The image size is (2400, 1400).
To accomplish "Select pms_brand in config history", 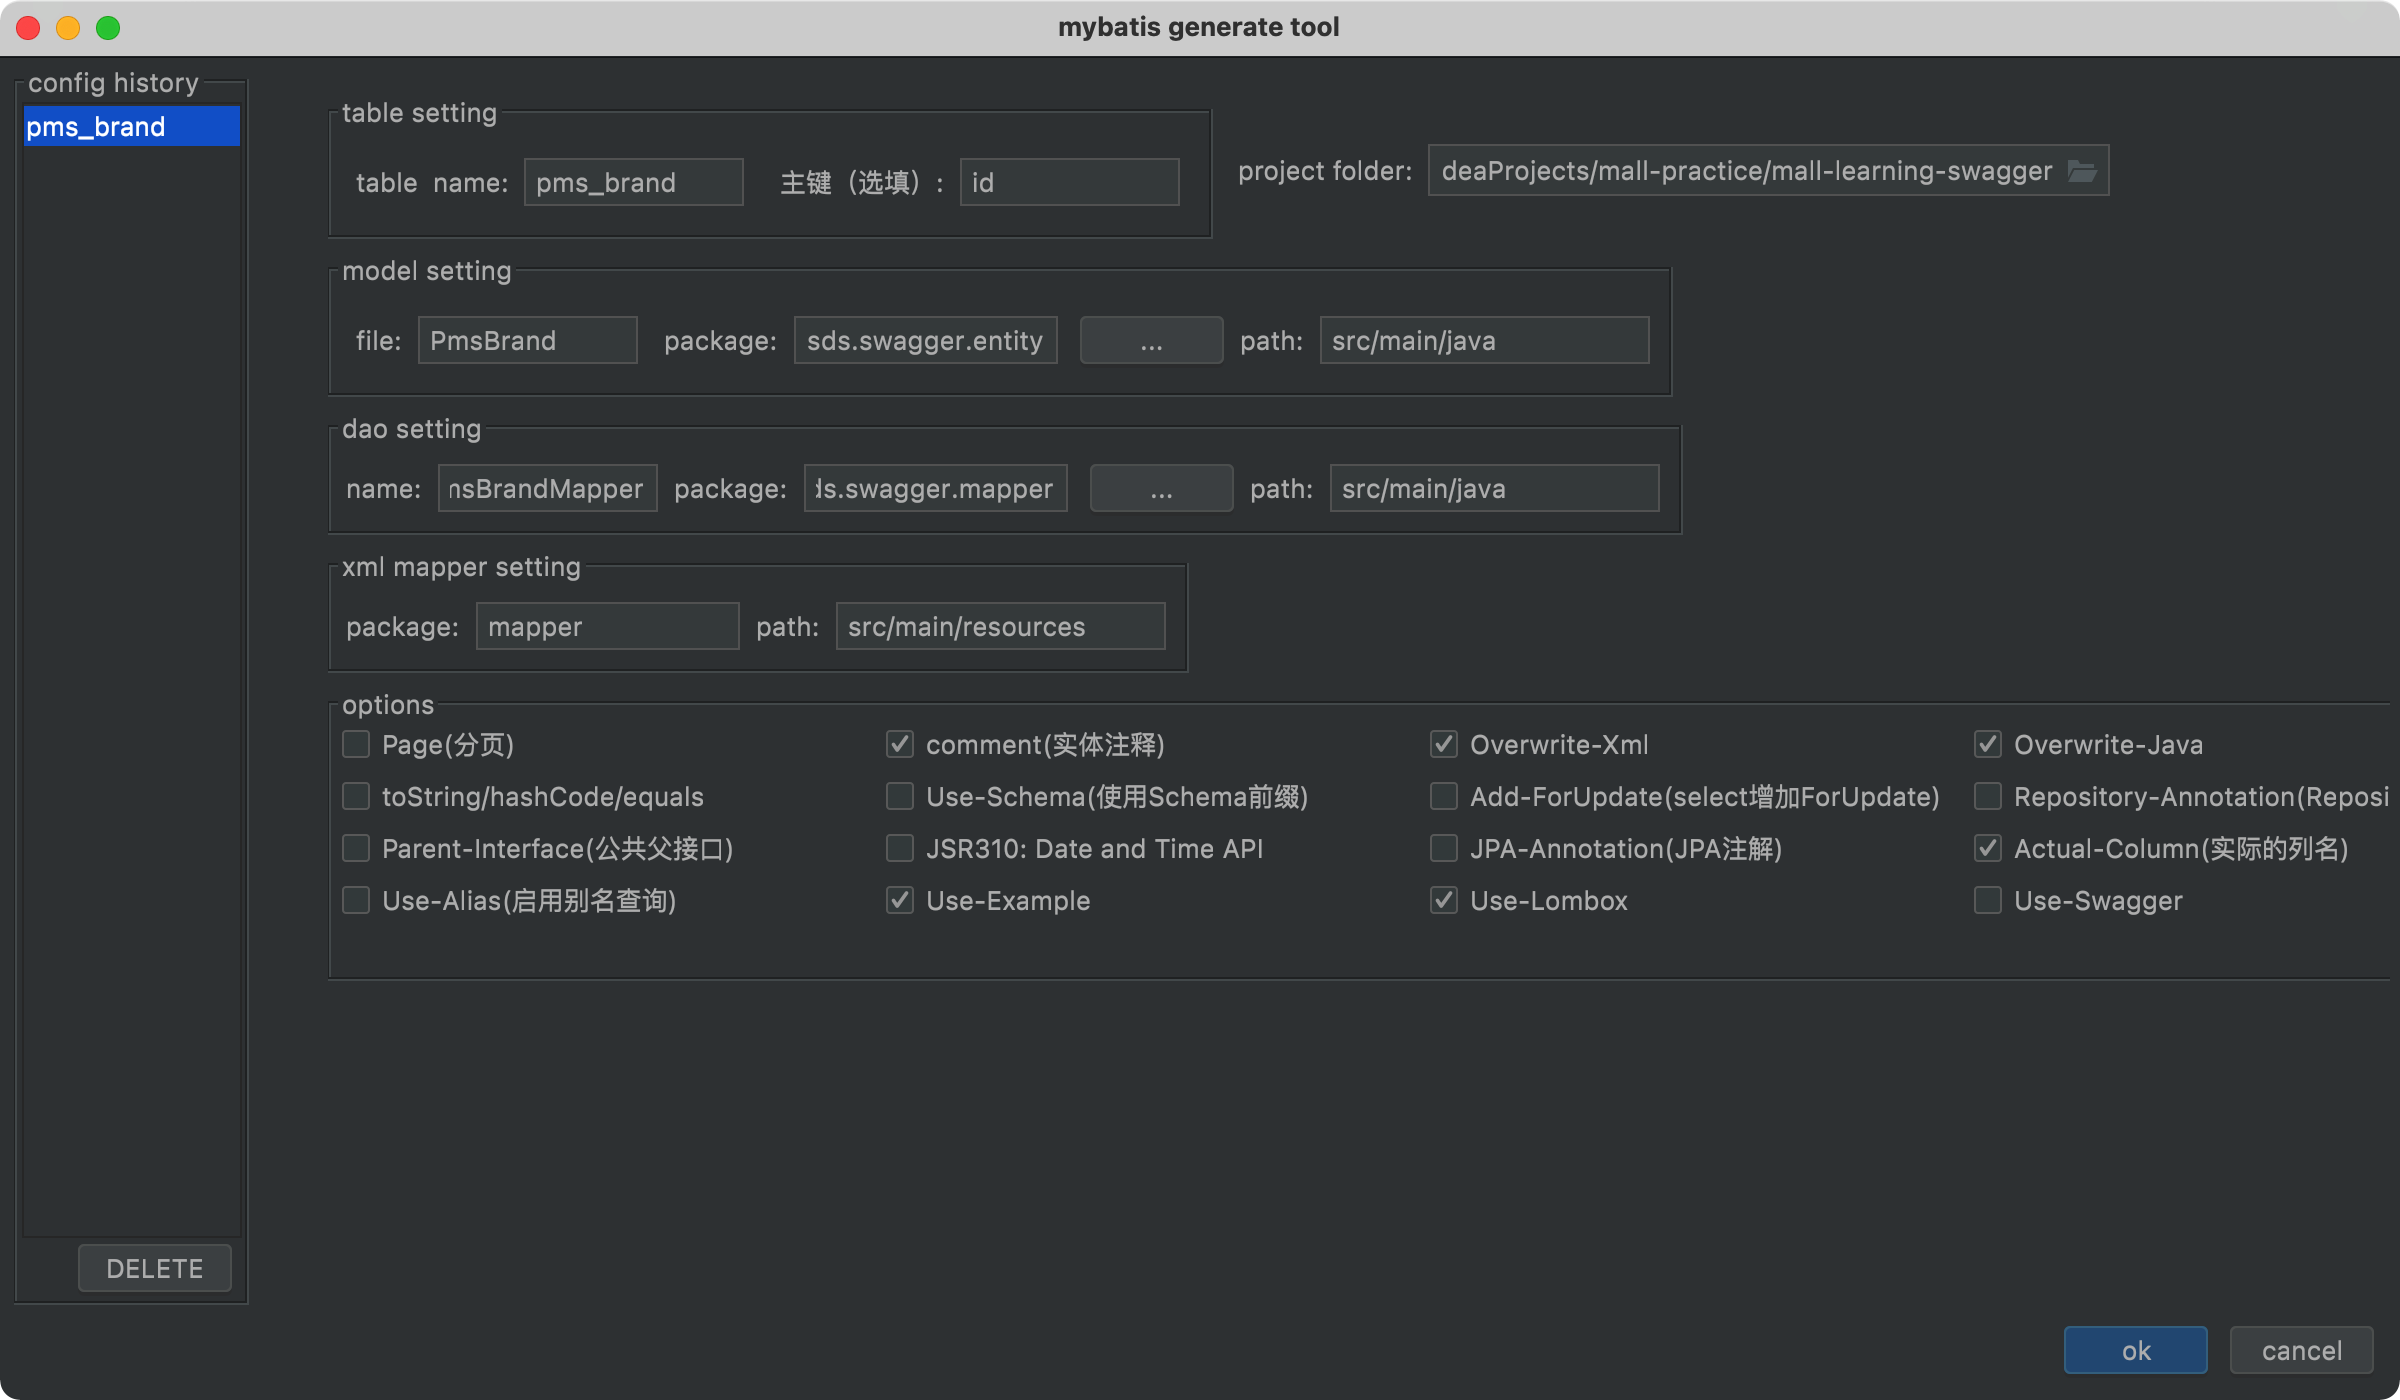I will point(131,127).
